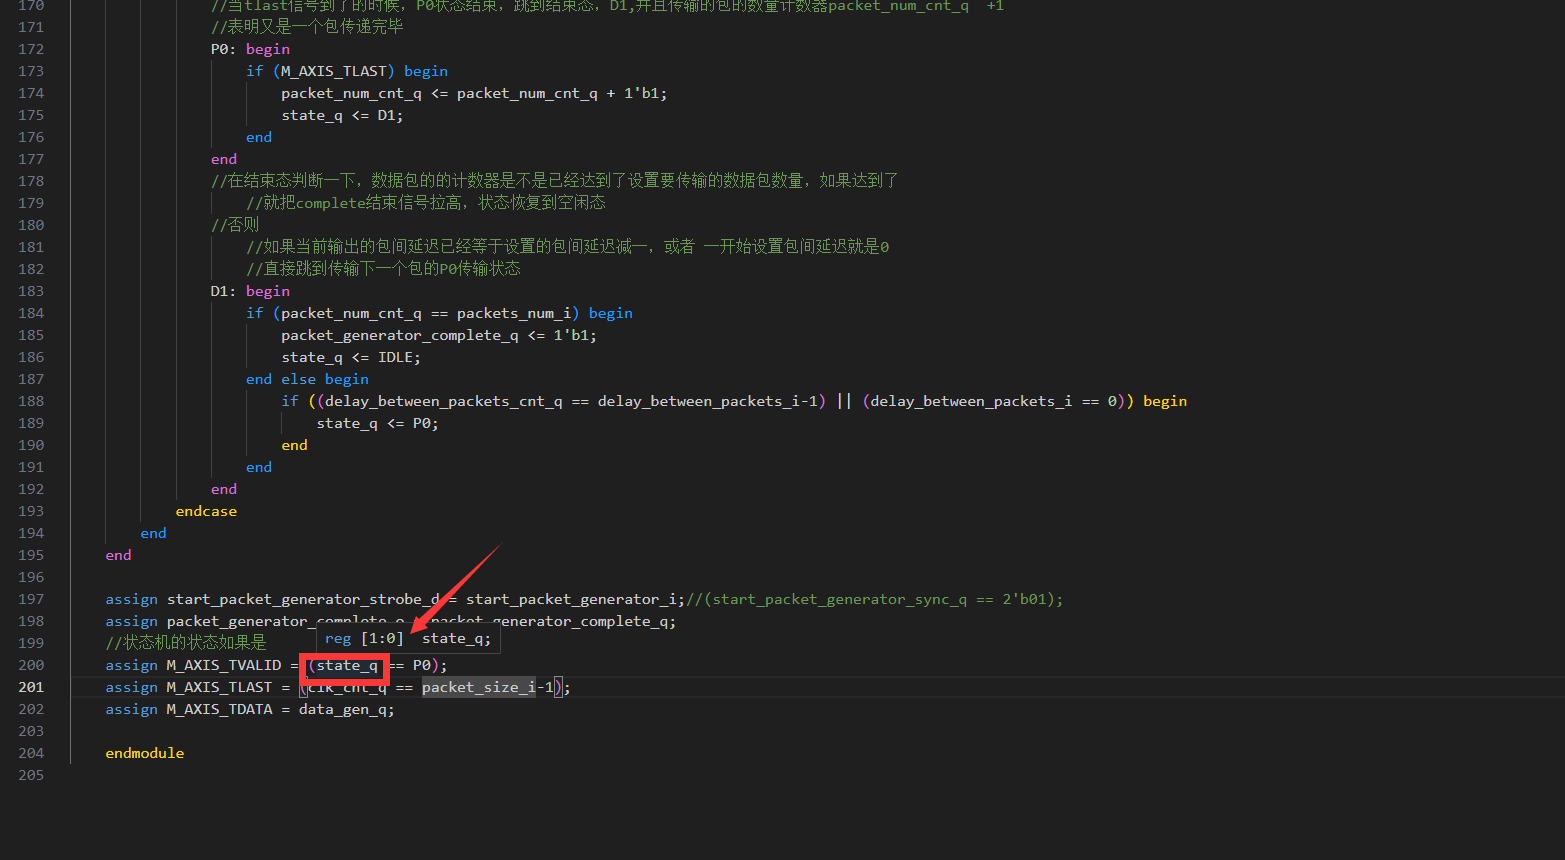Click line number 200 in the gutter

[x=30, y=665]
